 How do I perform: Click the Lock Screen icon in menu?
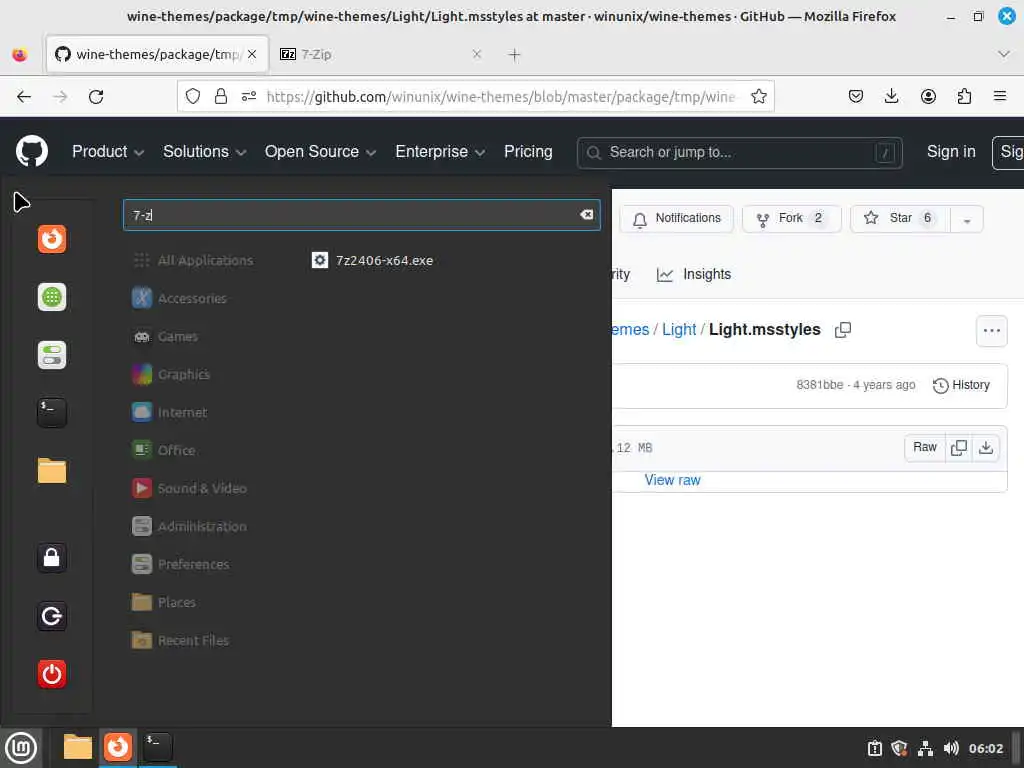pos(52,558)
